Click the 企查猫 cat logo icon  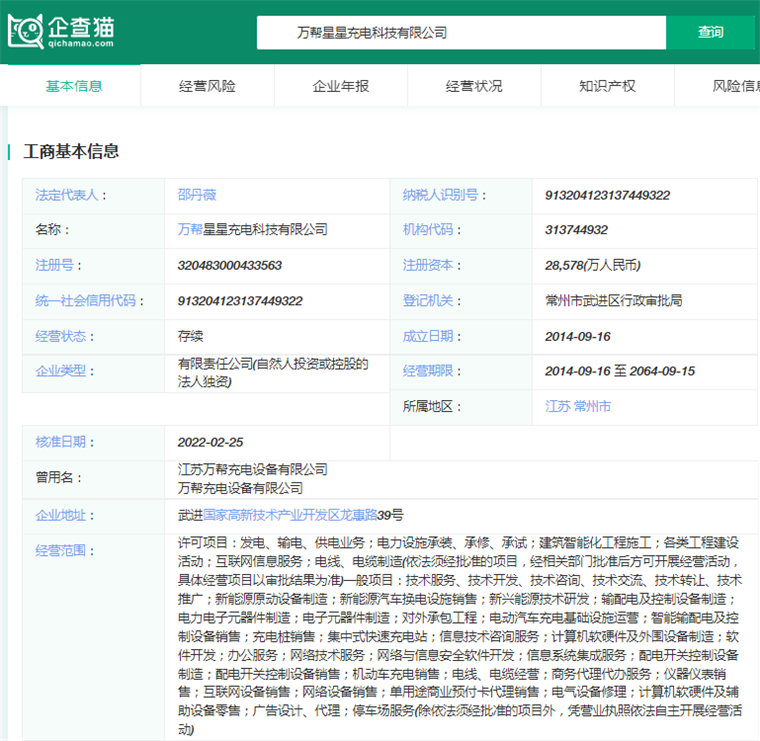point(27,32)
